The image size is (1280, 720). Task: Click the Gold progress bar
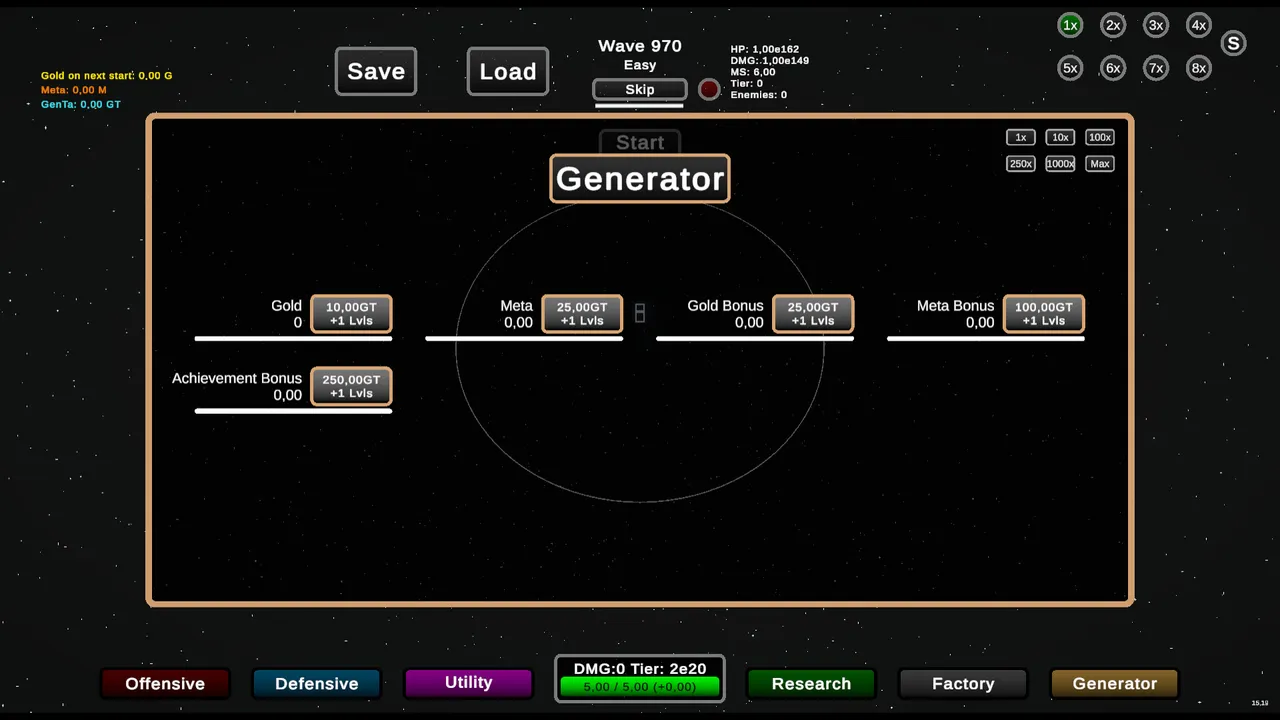293,339
